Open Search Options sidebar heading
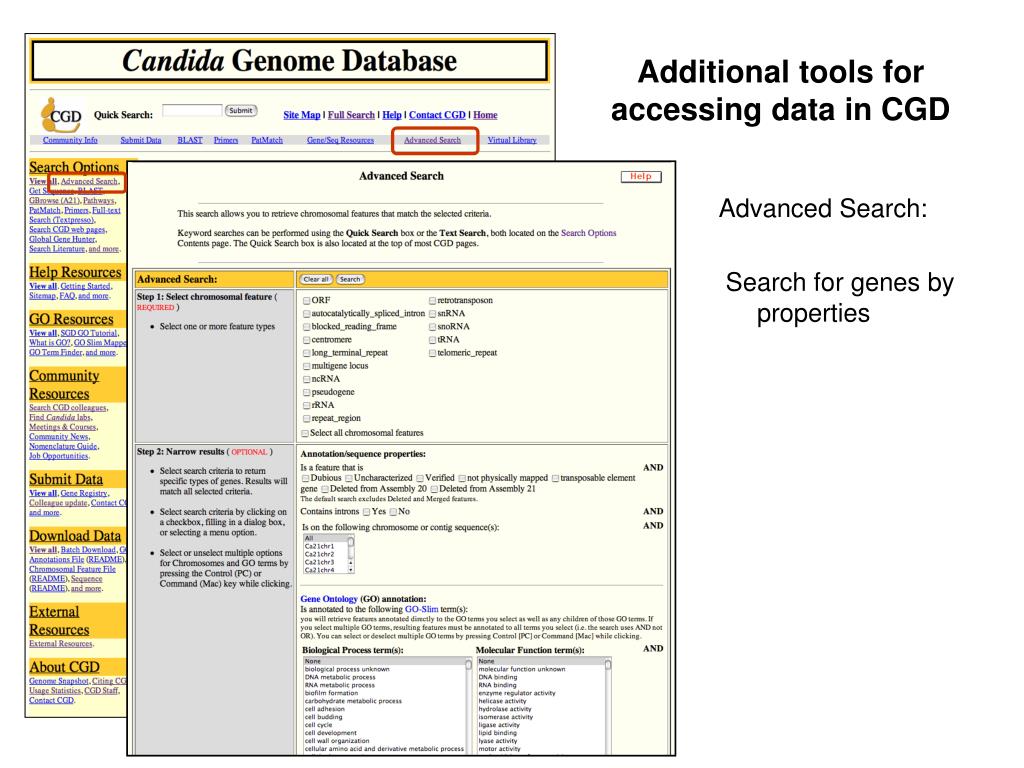1024x768 pixels. click(74, 167)
